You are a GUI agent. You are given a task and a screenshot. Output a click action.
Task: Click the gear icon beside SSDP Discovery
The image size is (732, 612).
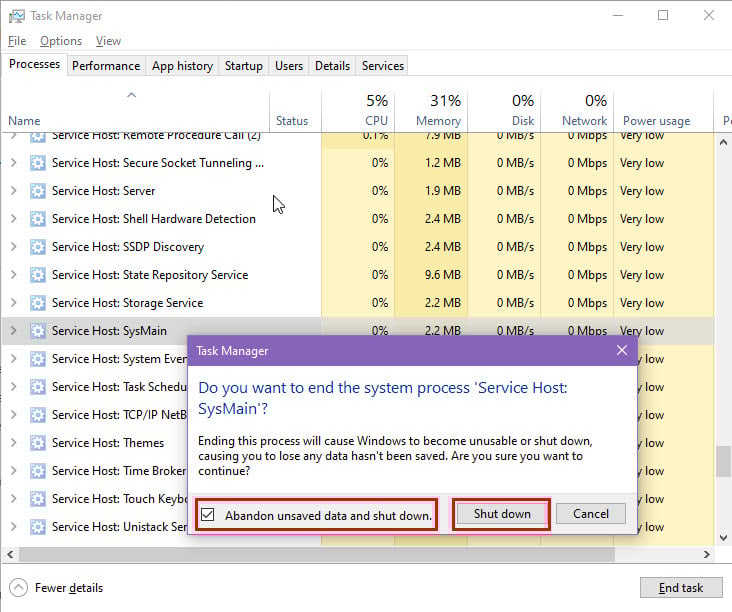click(38, 247)
